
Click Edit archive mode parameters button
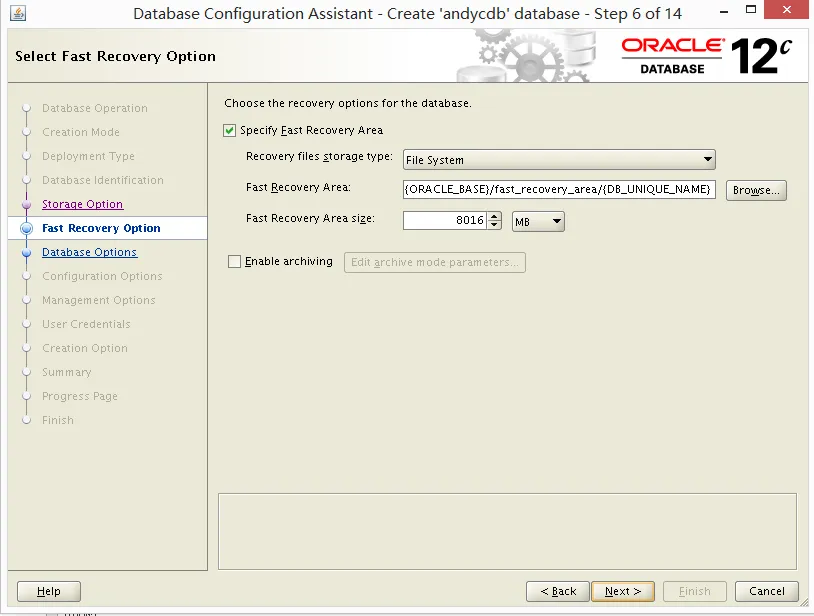click(435, 262)
